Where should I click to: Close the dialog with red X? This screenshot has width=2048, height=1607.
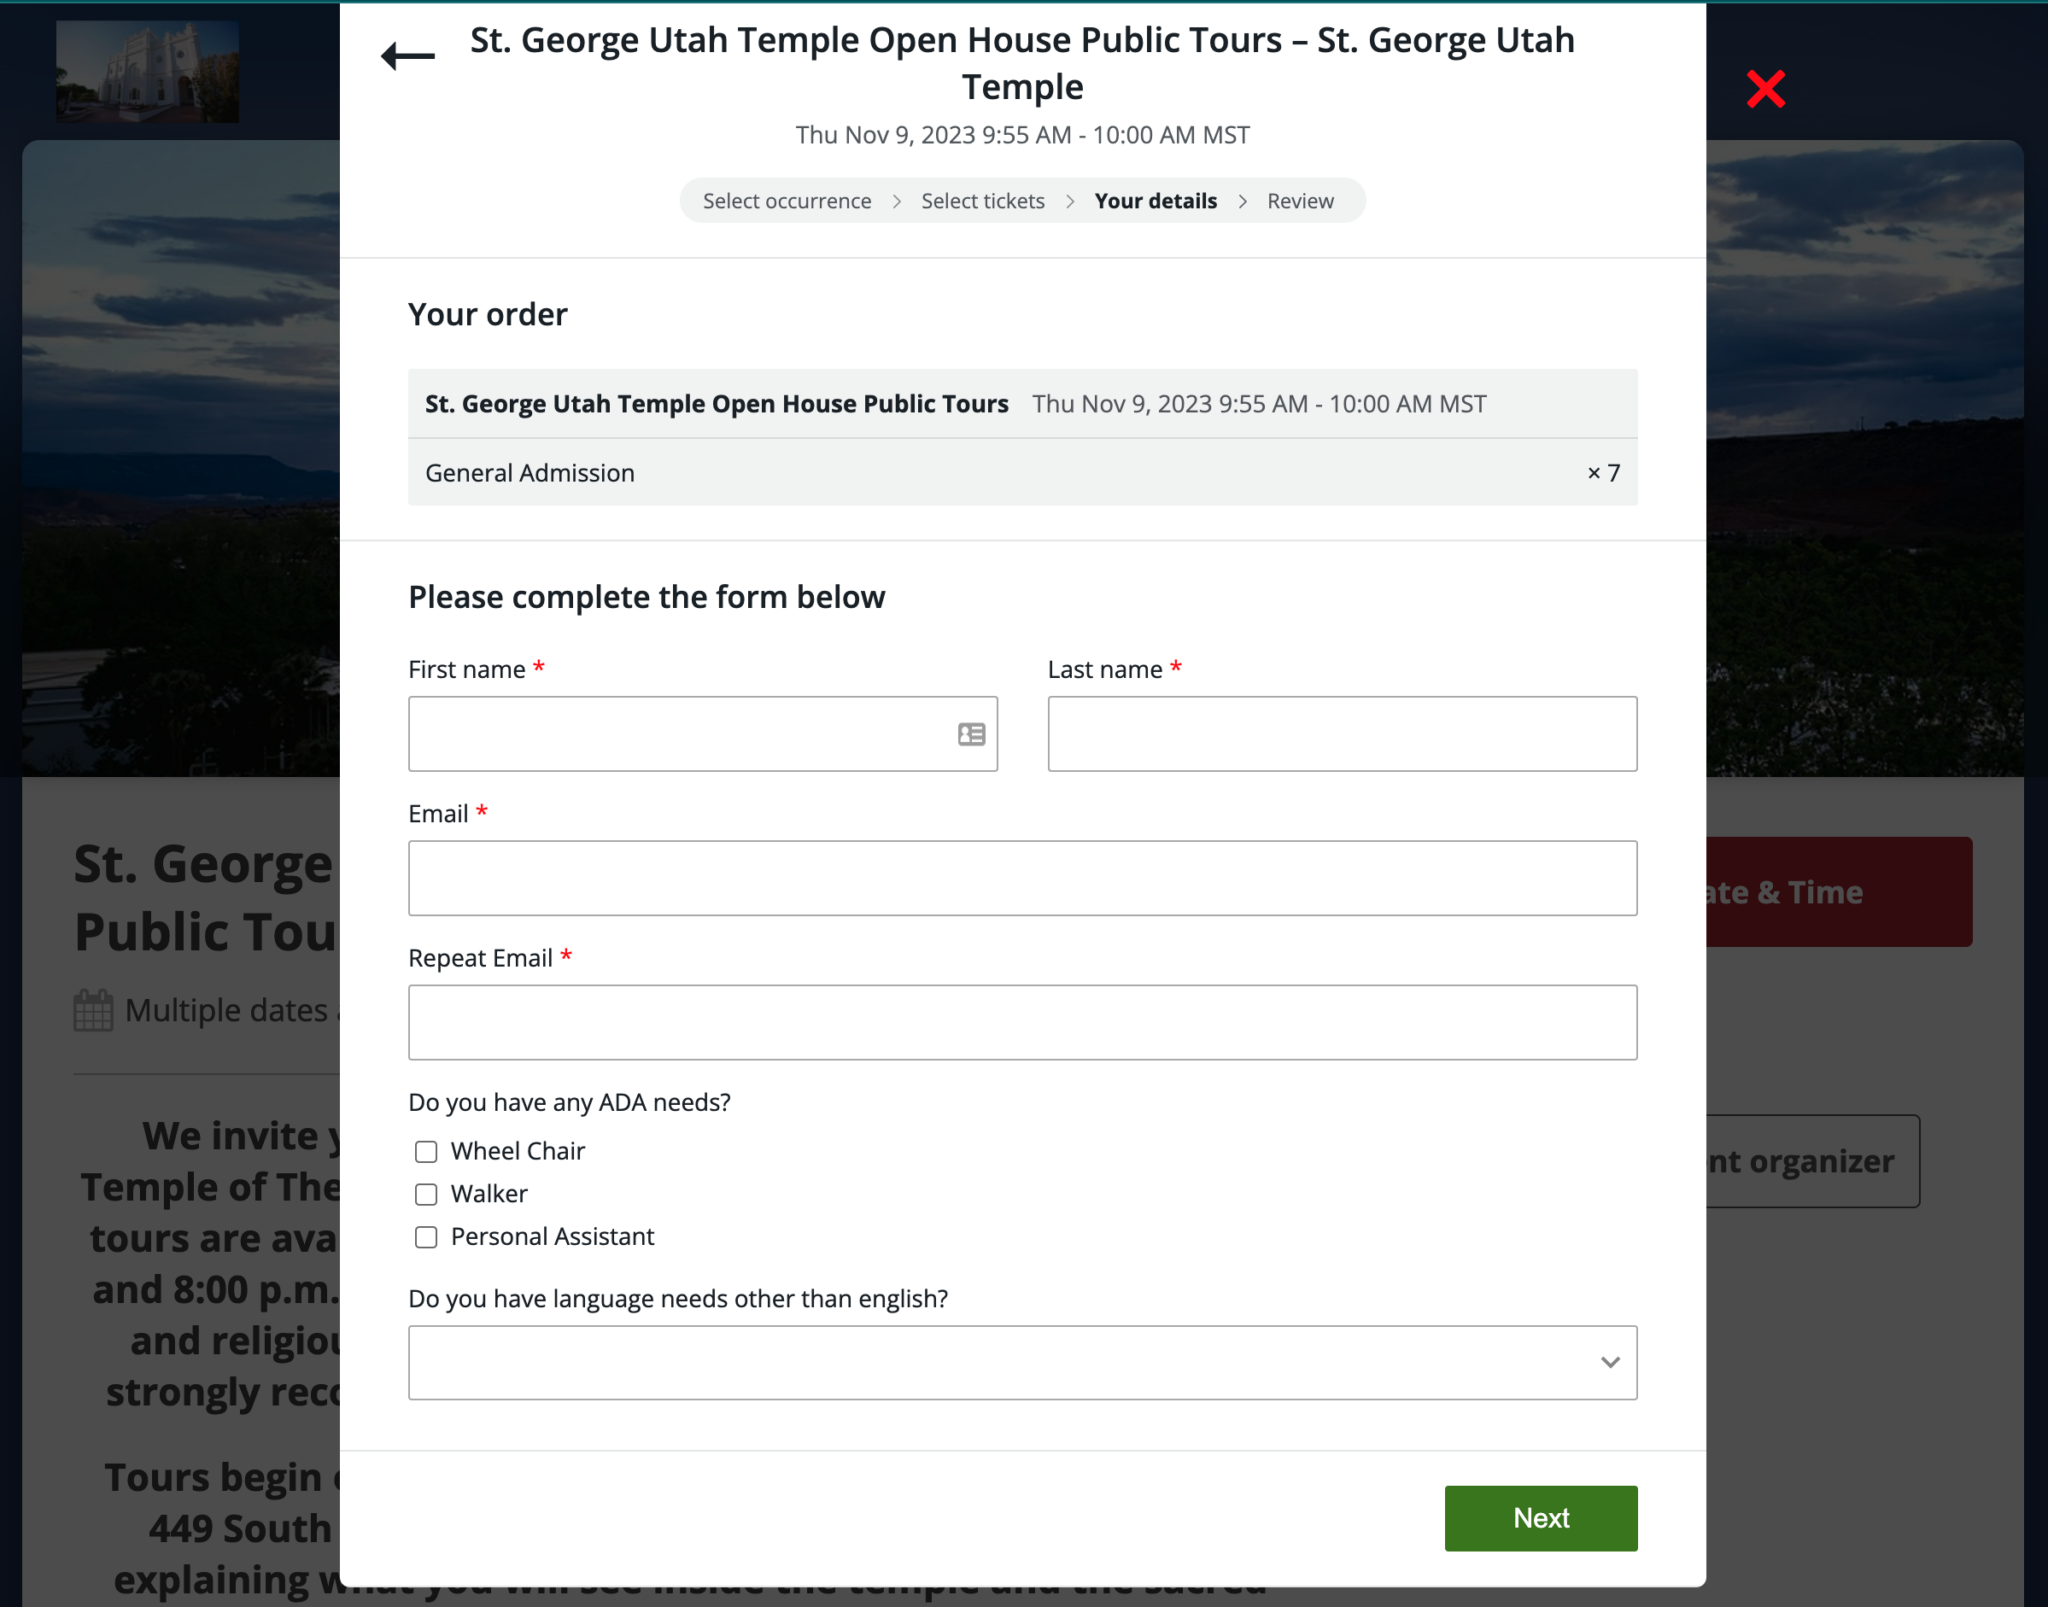point(1765,89)
